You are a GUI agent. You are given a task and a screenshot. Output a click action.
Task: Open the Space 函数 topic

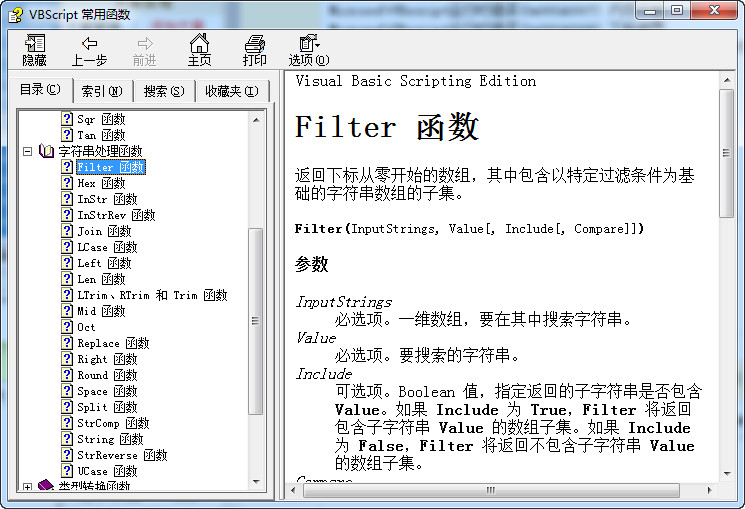tap(107, 391)
